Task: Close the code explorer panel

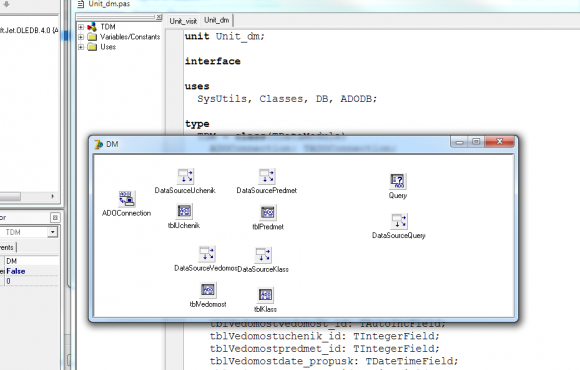Action: [x=159, y=17]
